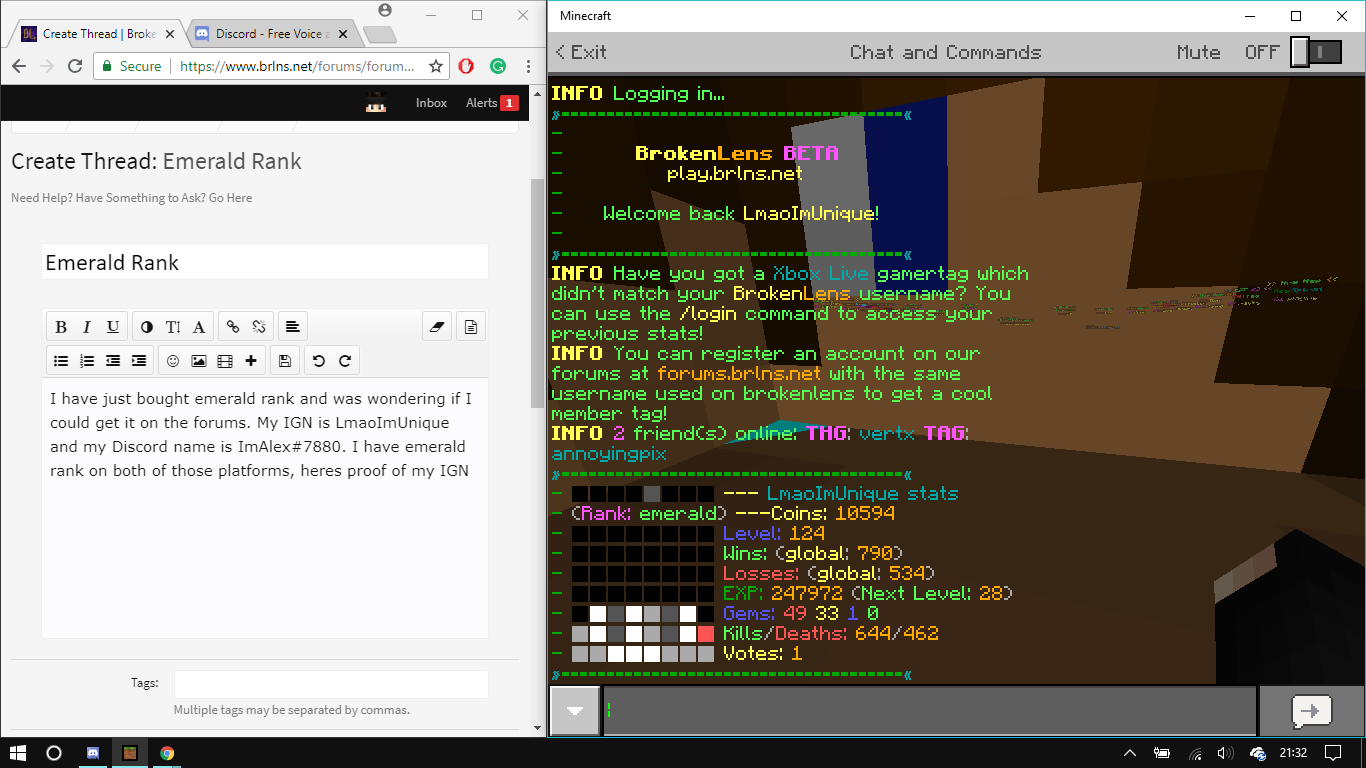Open Chrome from the taskbar

pos(167,753)
